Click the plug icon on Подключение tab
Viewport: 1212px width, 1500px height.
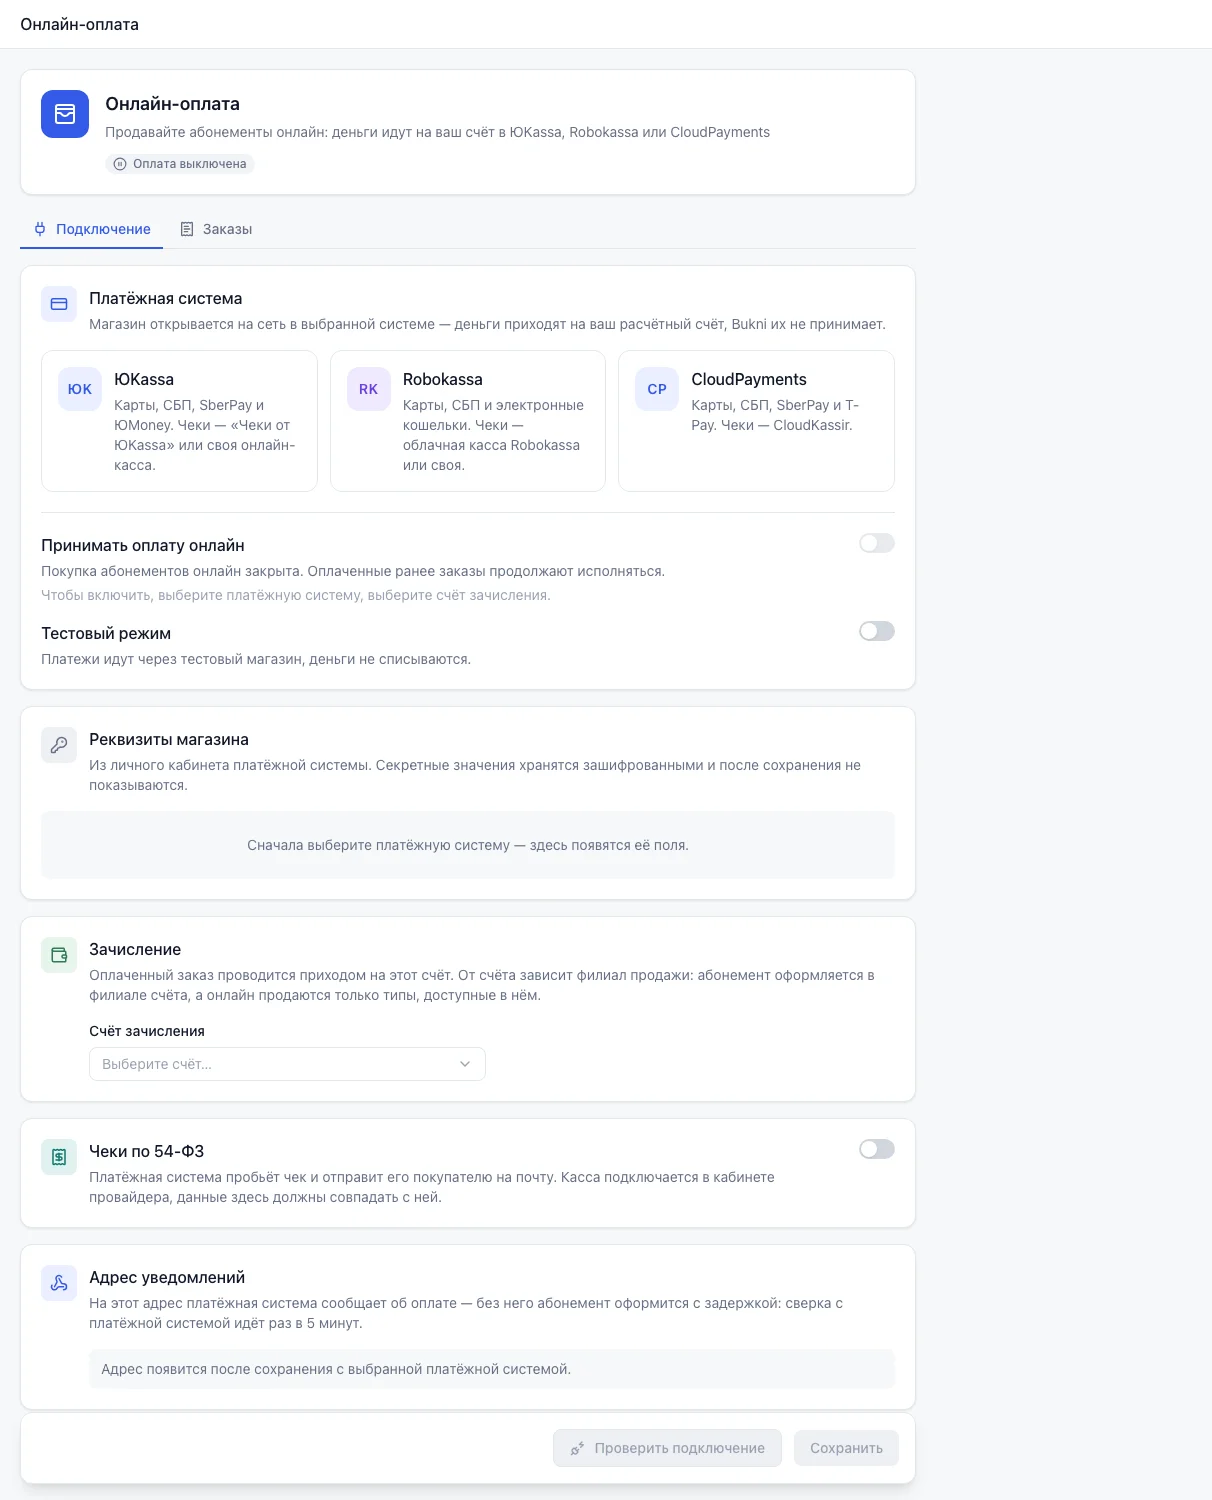40,229
